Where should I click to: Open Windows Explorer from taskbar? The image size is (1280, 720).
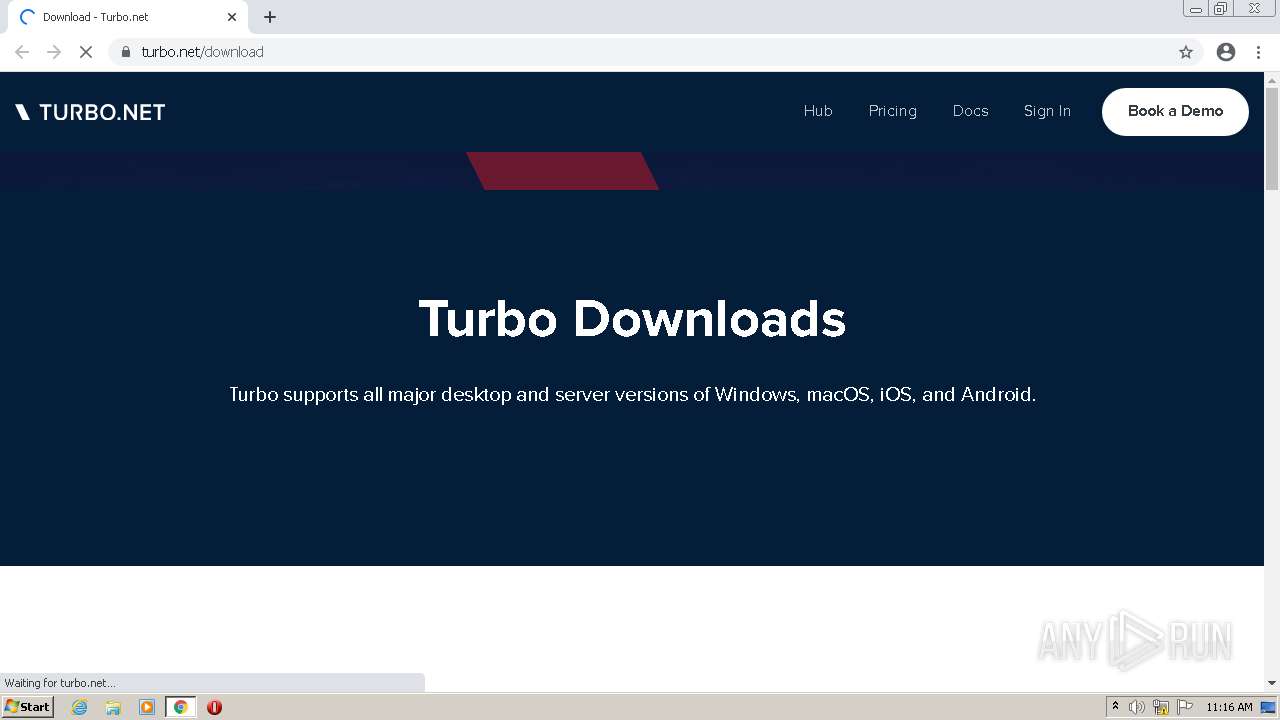113,707
